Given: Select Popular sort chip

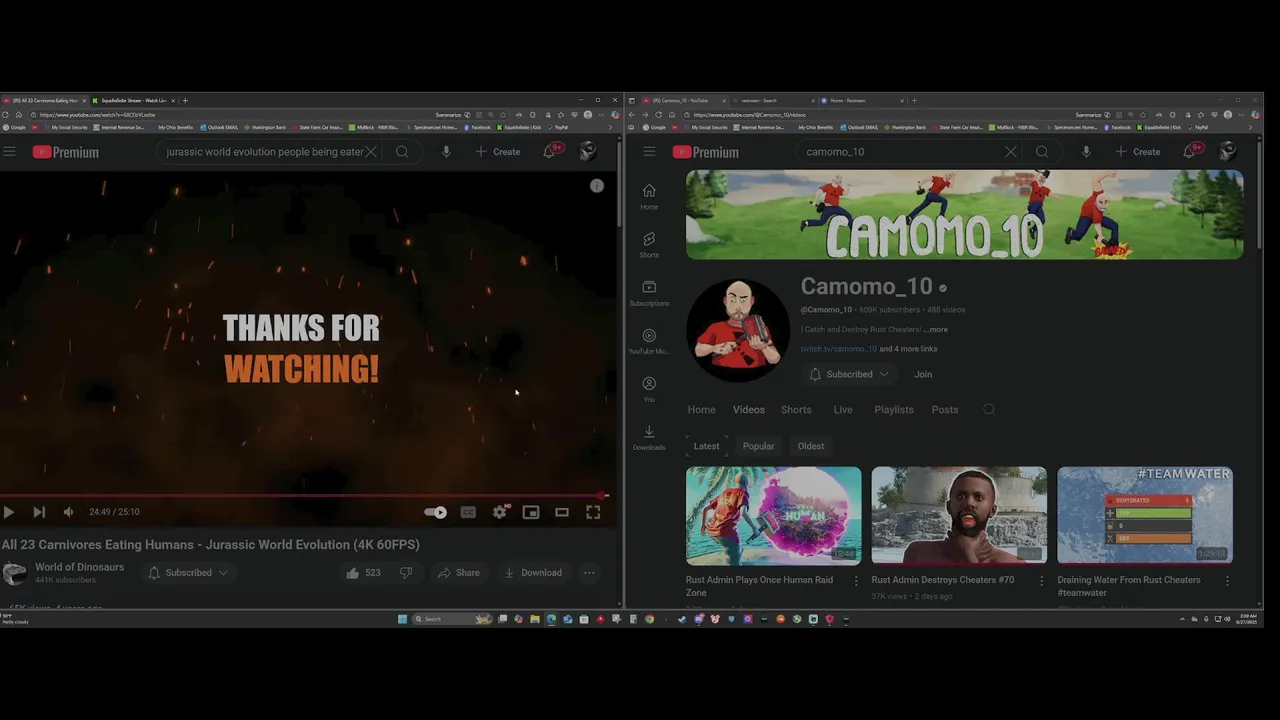Looking at the screenshot, I should [759, 446].
